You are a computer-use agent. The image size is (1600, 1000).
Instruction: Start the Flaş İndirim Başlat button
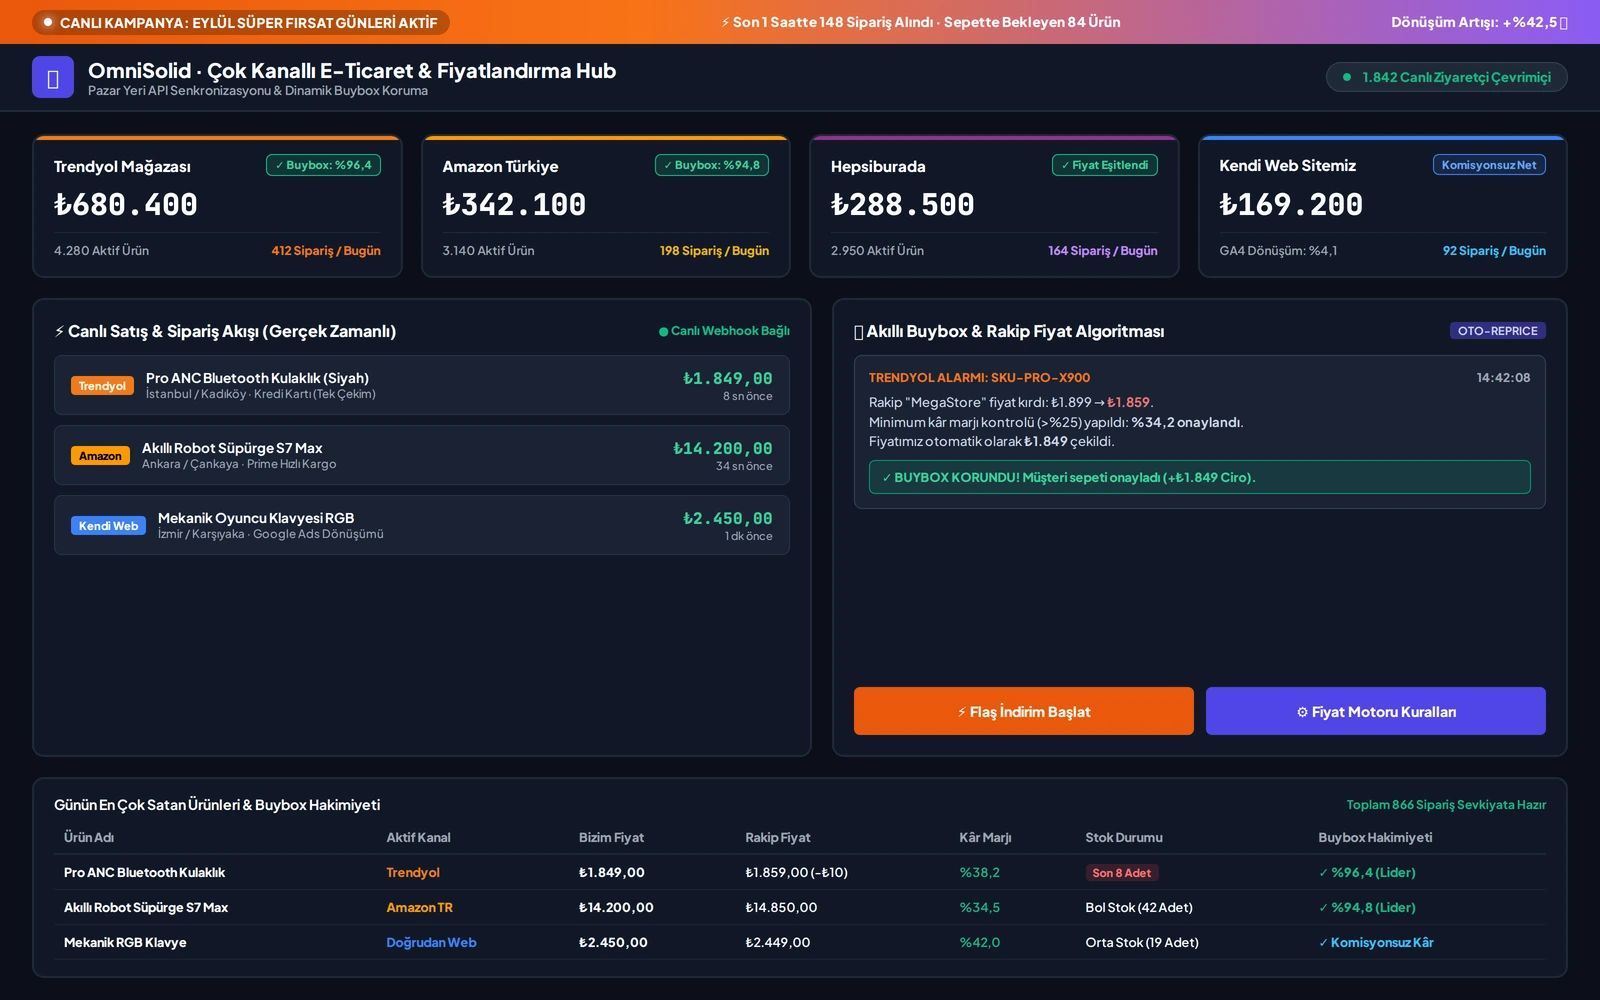coord(1024,711)
